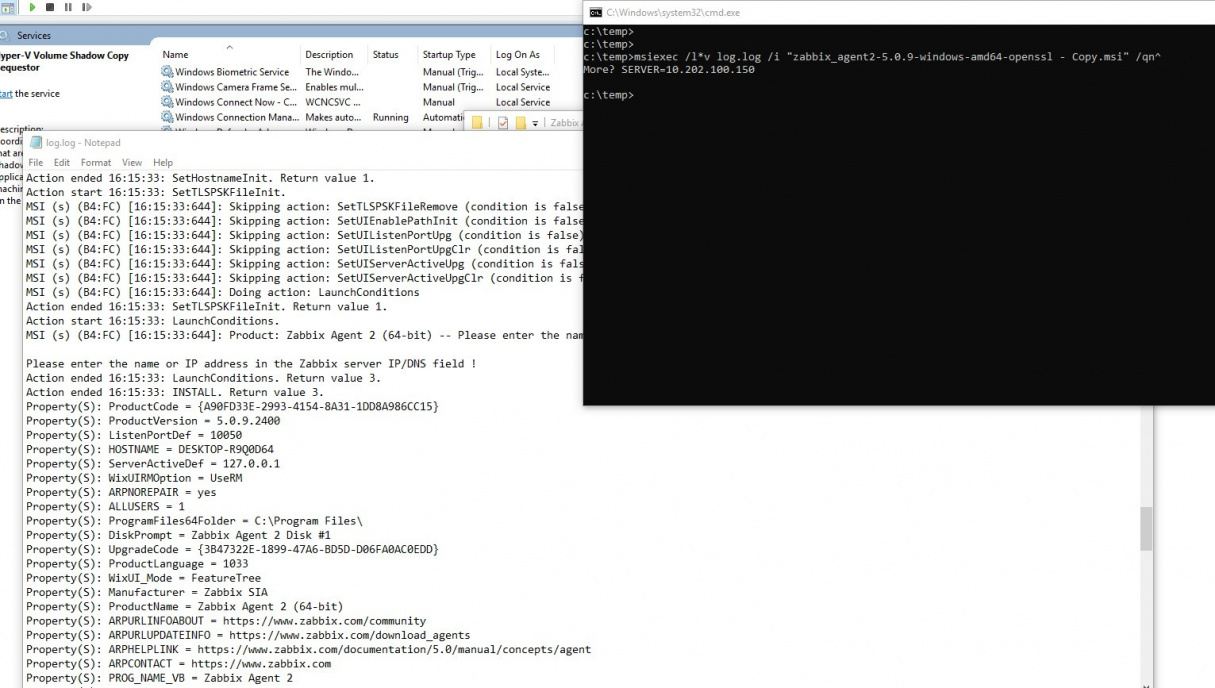1215x688 pixels.
Task: Click the cmd.exe window title bar
Action: pos(899,12)
